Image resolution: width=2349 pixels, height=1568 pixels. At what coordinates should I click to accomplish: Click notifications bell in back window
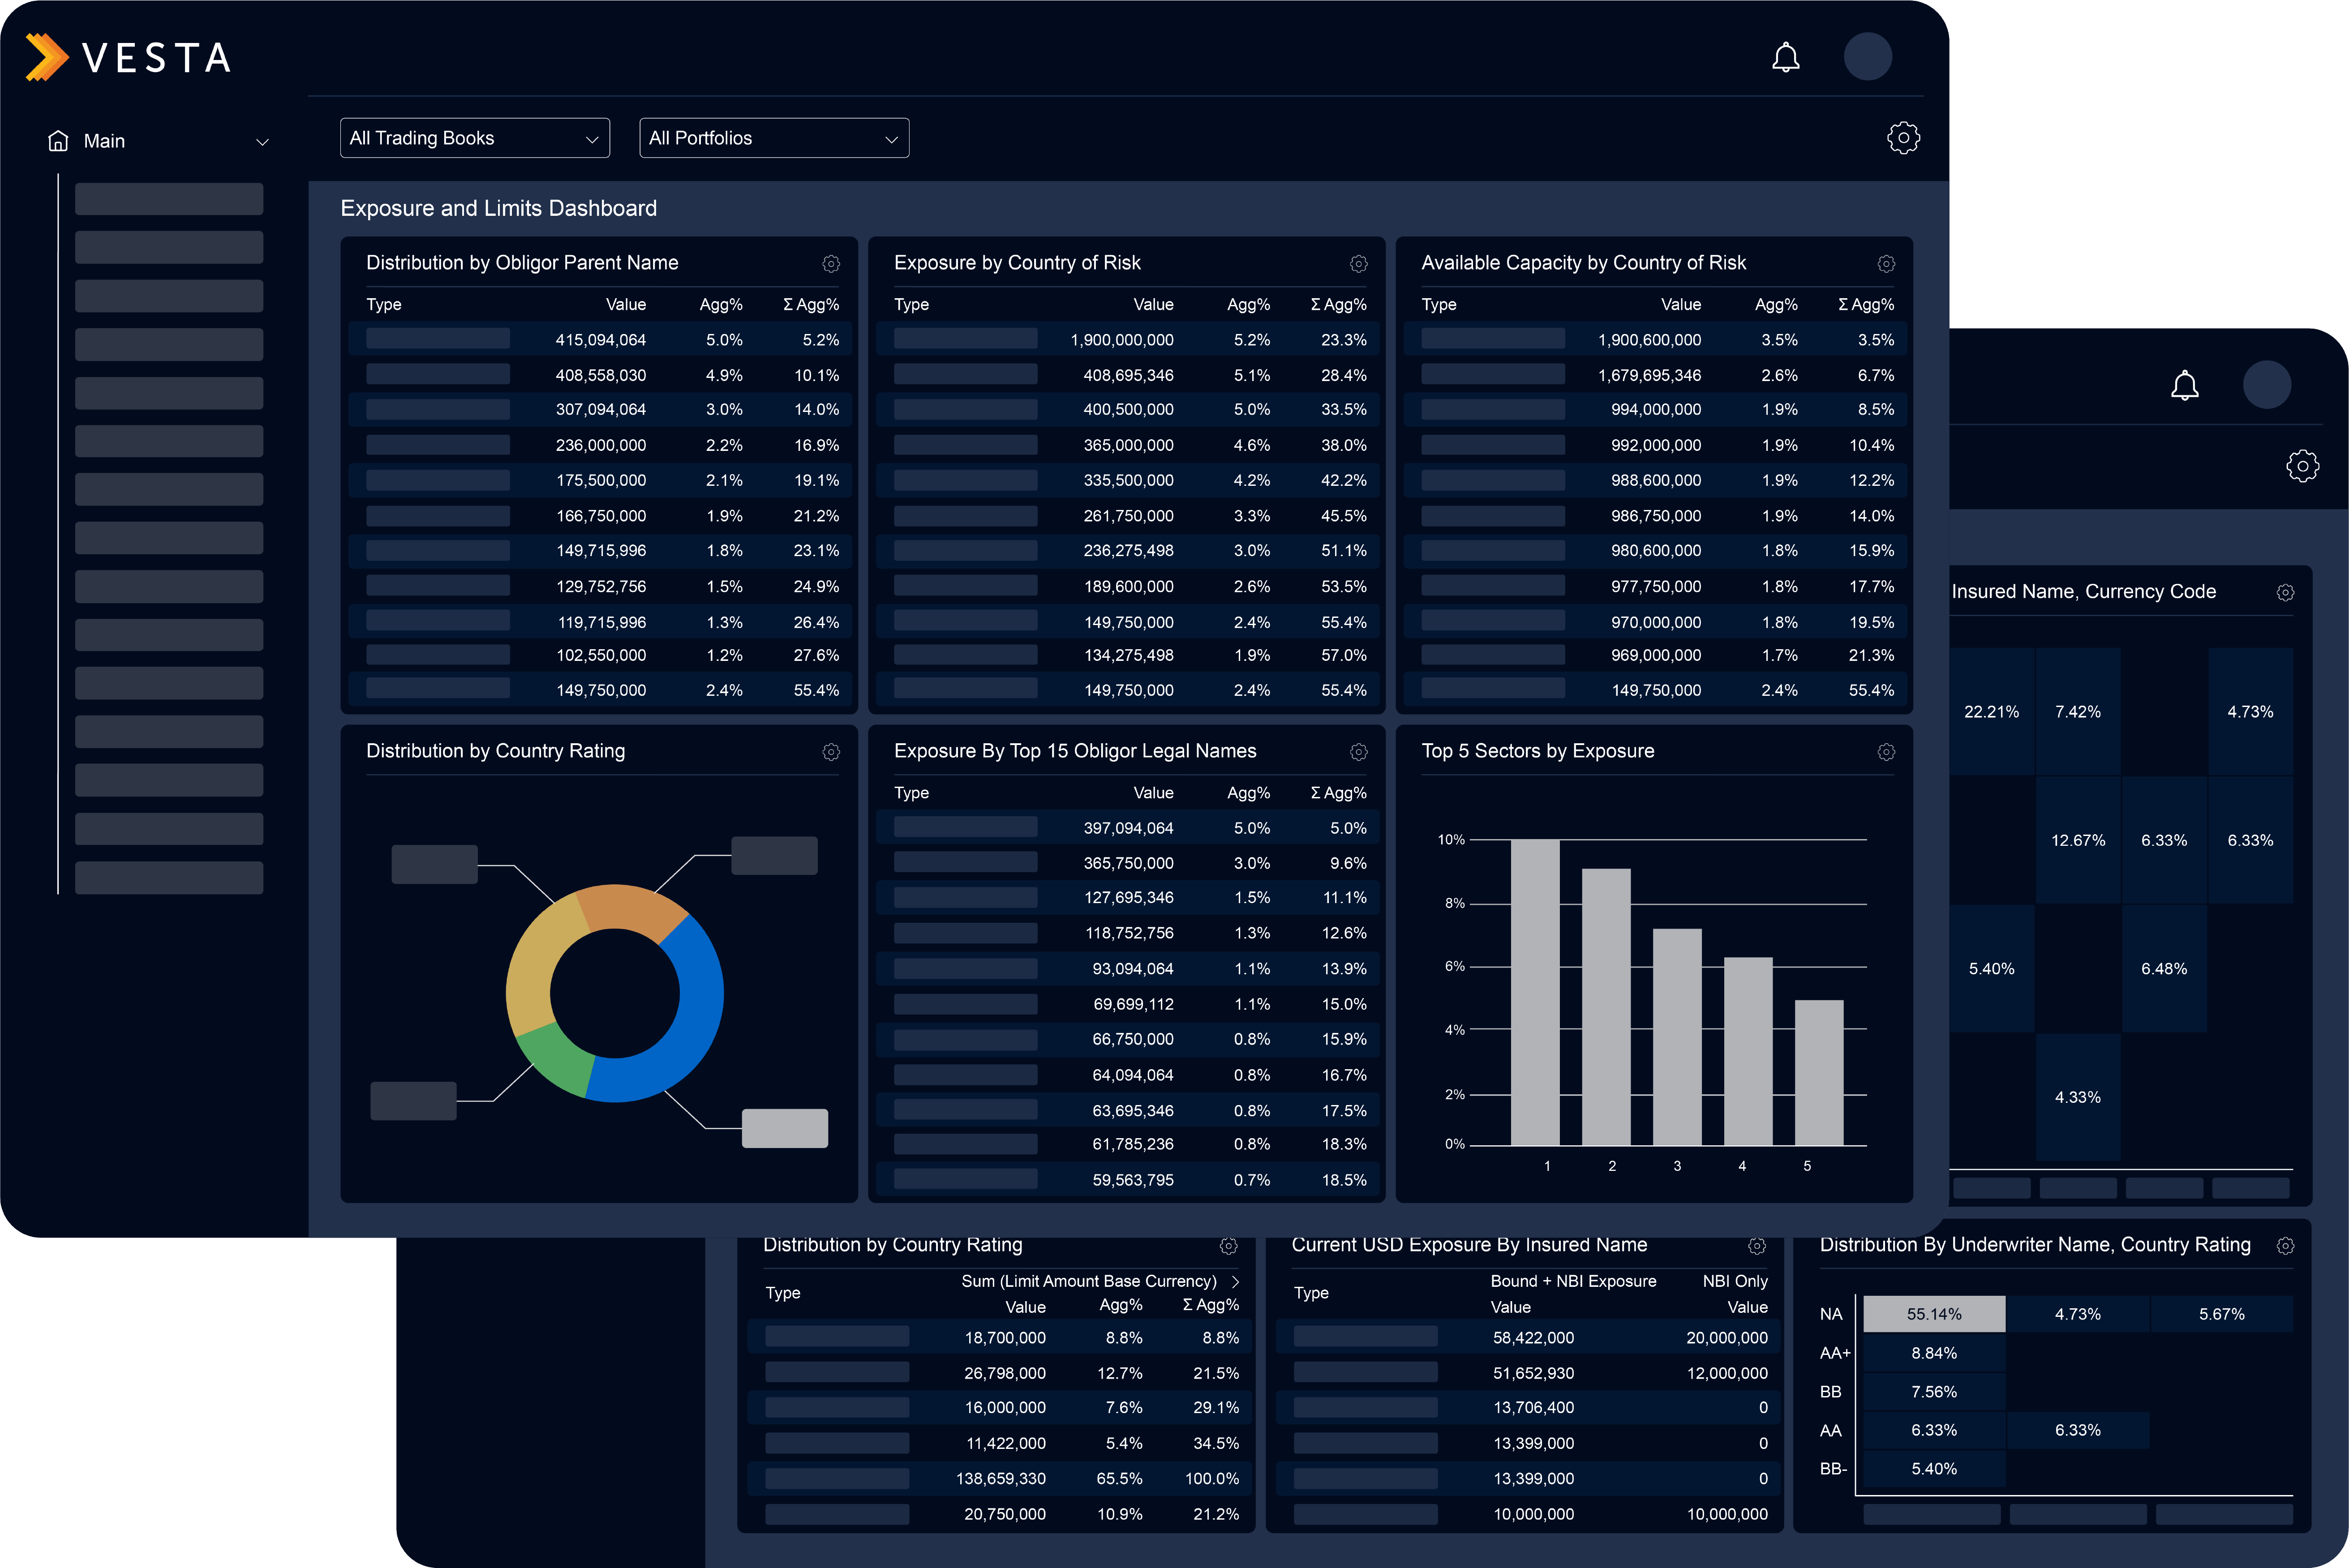(2185, 386)
